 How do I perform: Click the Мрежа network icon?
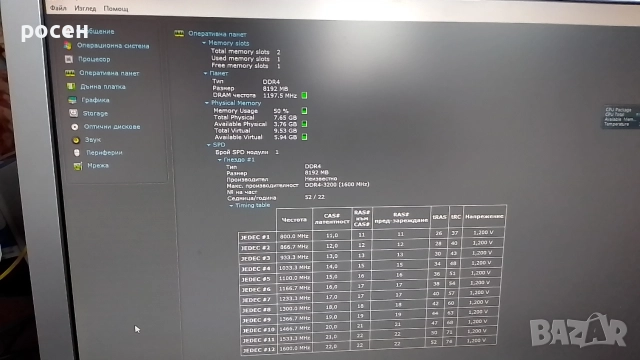point(78,166)
